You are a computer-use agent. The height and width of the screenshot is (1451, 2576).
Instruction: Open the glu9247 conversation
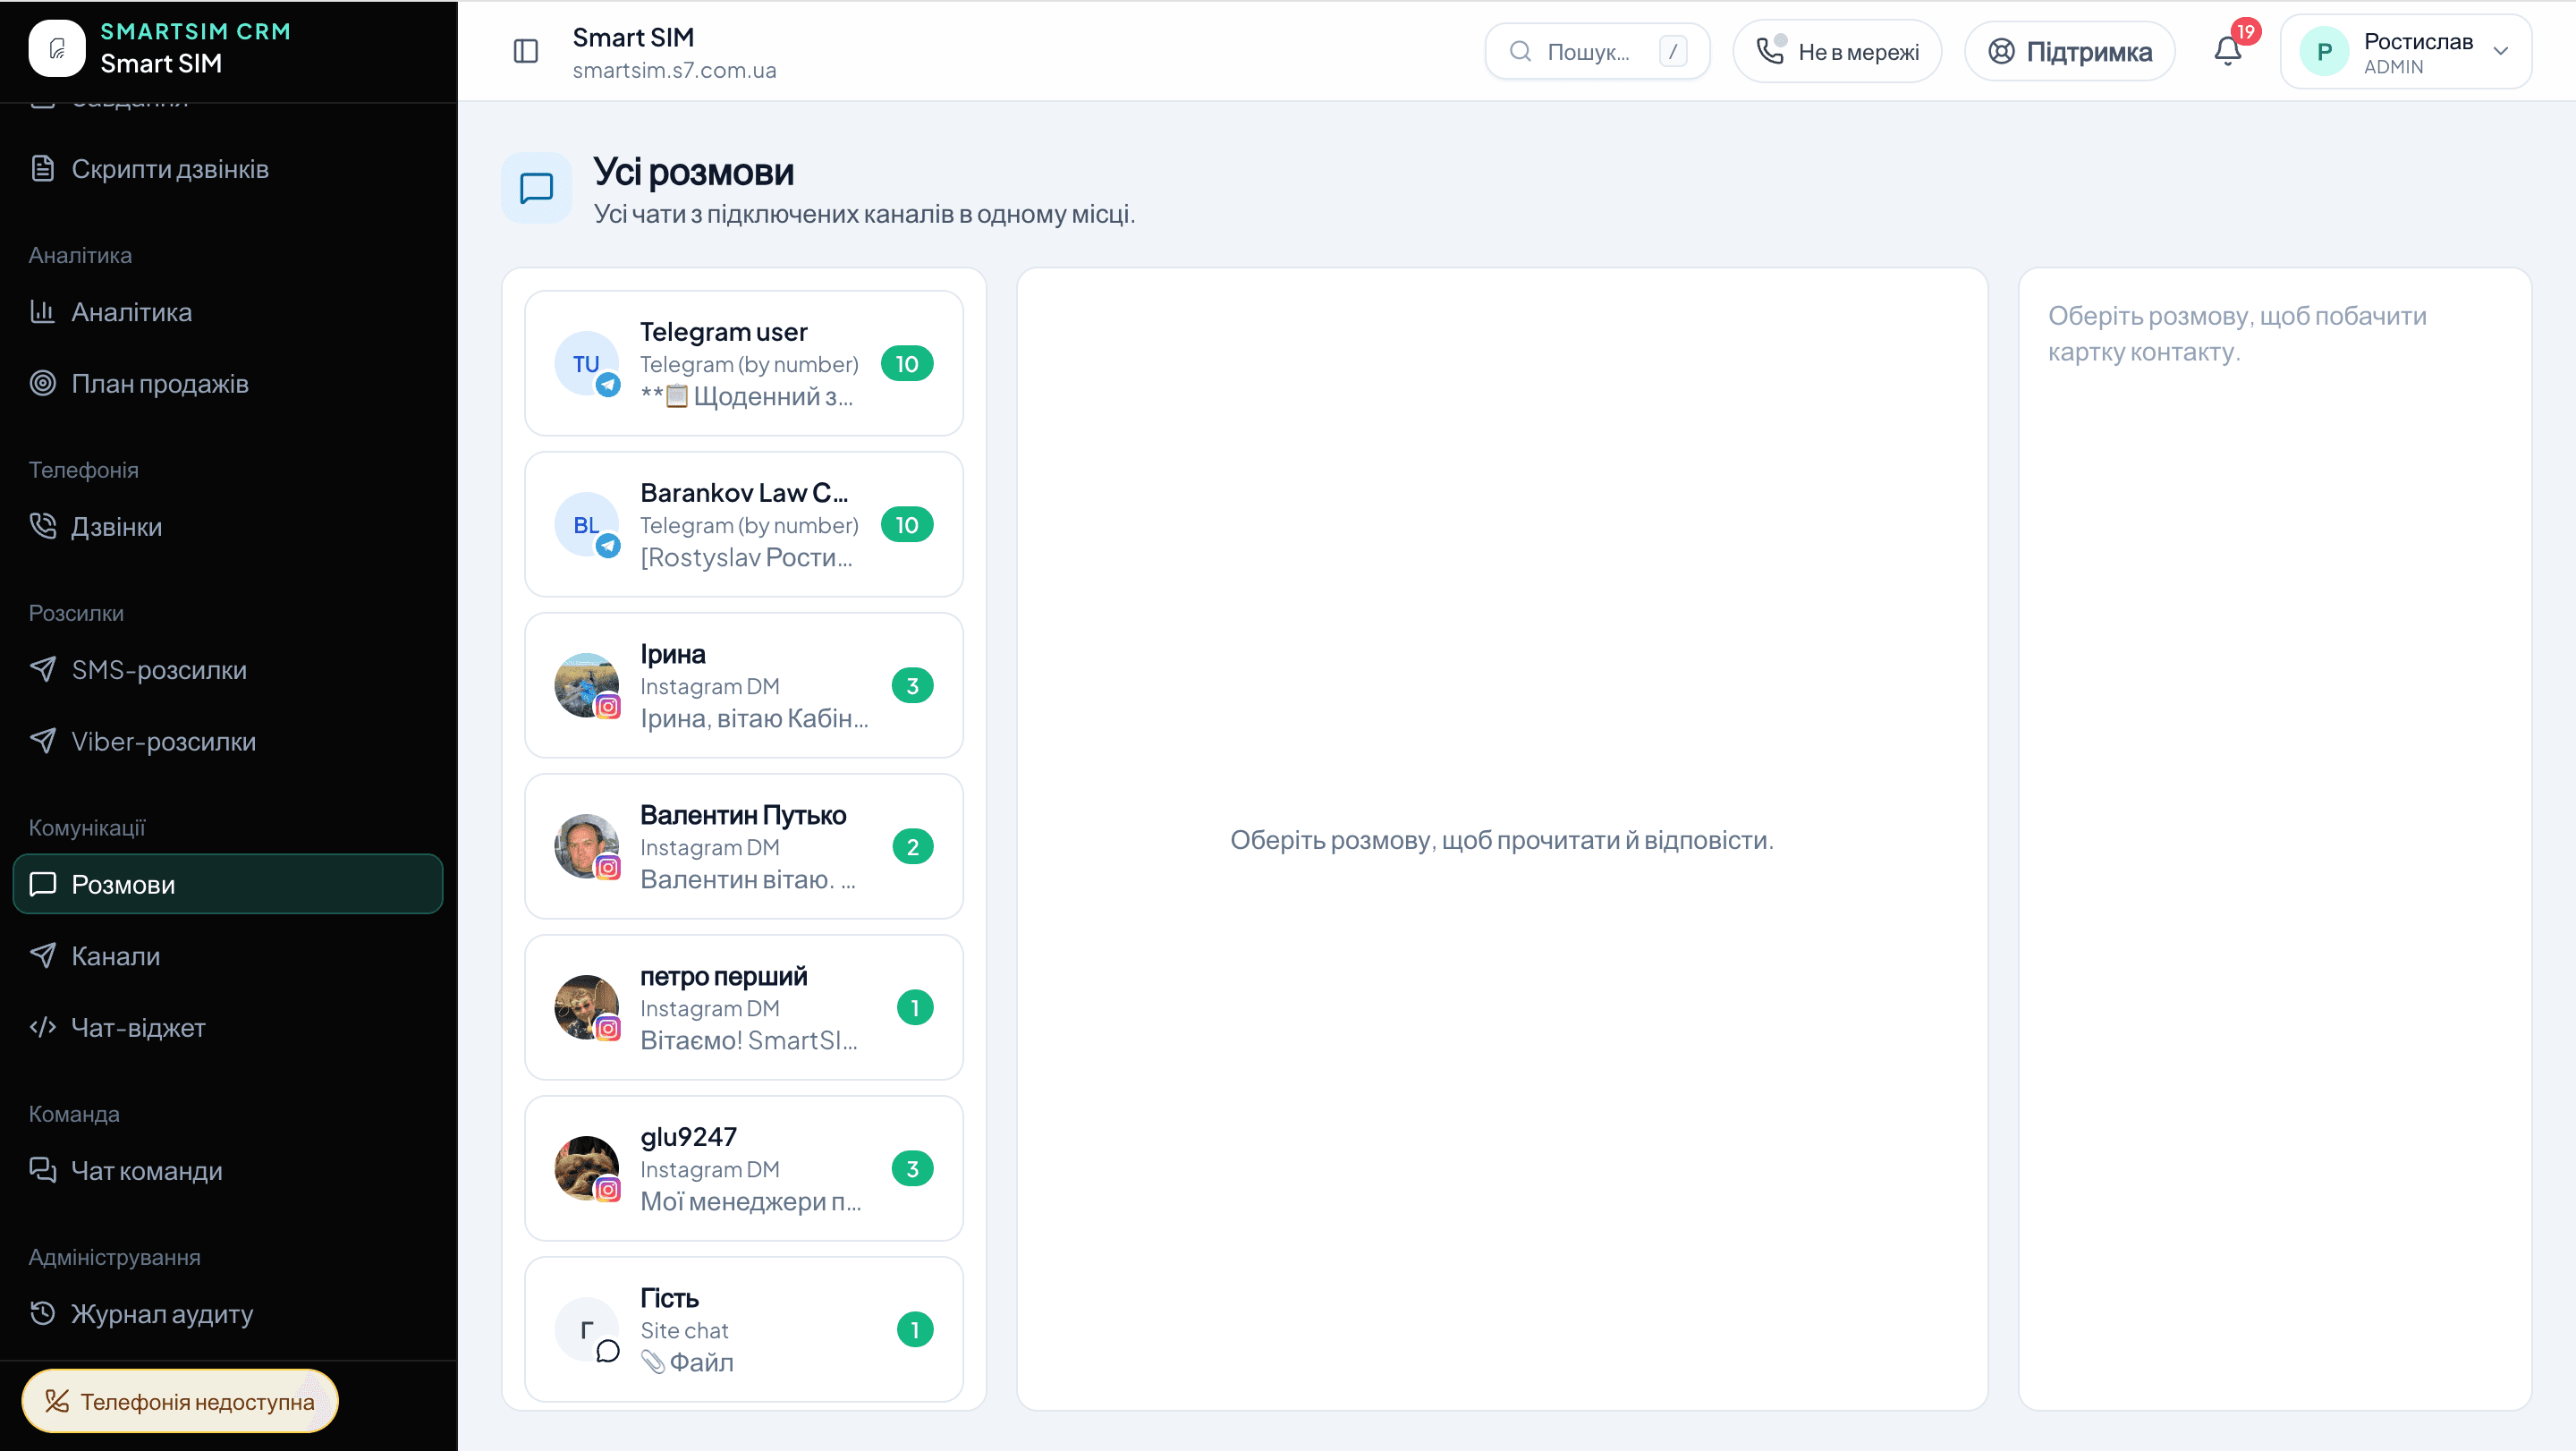[744, 1169]
